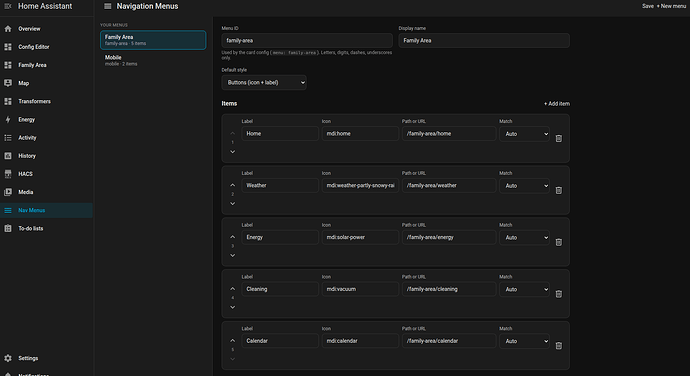Move the Energy item down
The width and height of the screenshot is (690, 376).
coord(233,255)
